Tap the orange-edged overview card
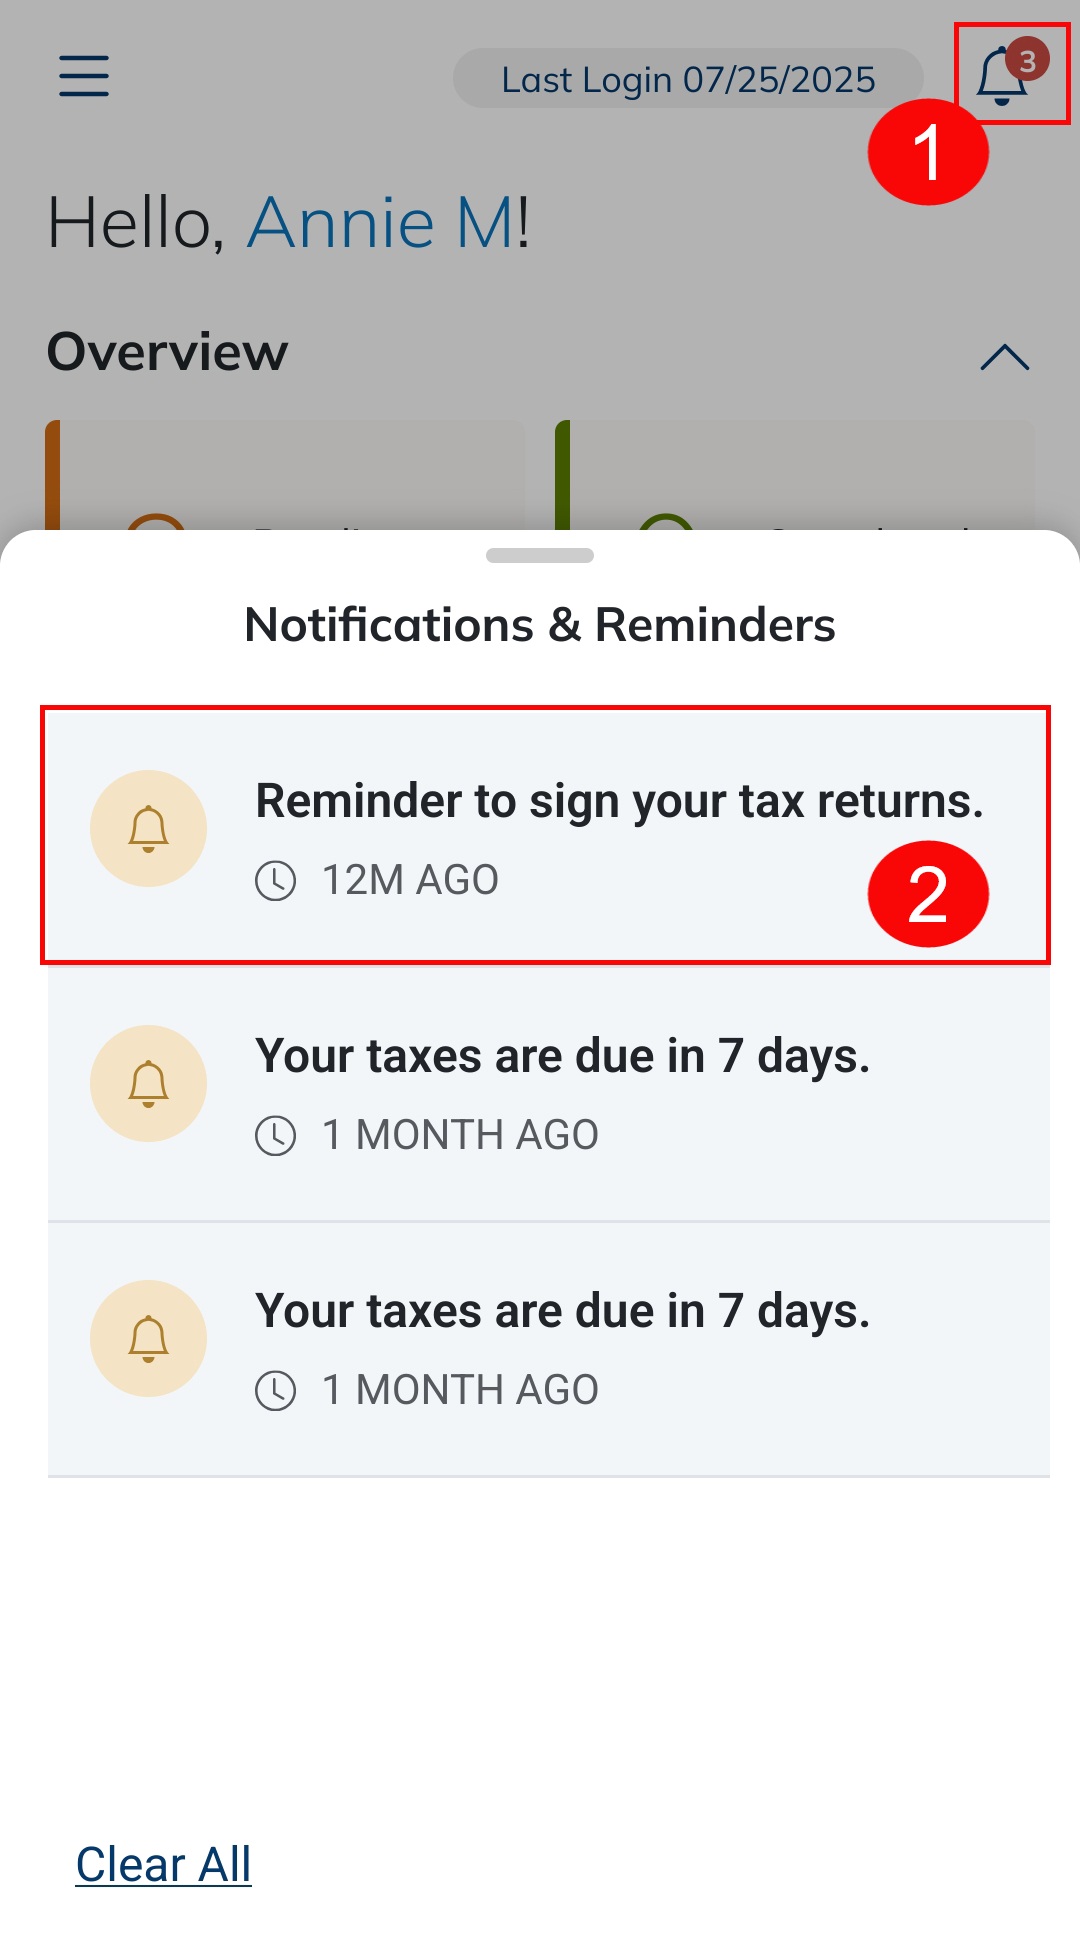 [x=285, y=476]
